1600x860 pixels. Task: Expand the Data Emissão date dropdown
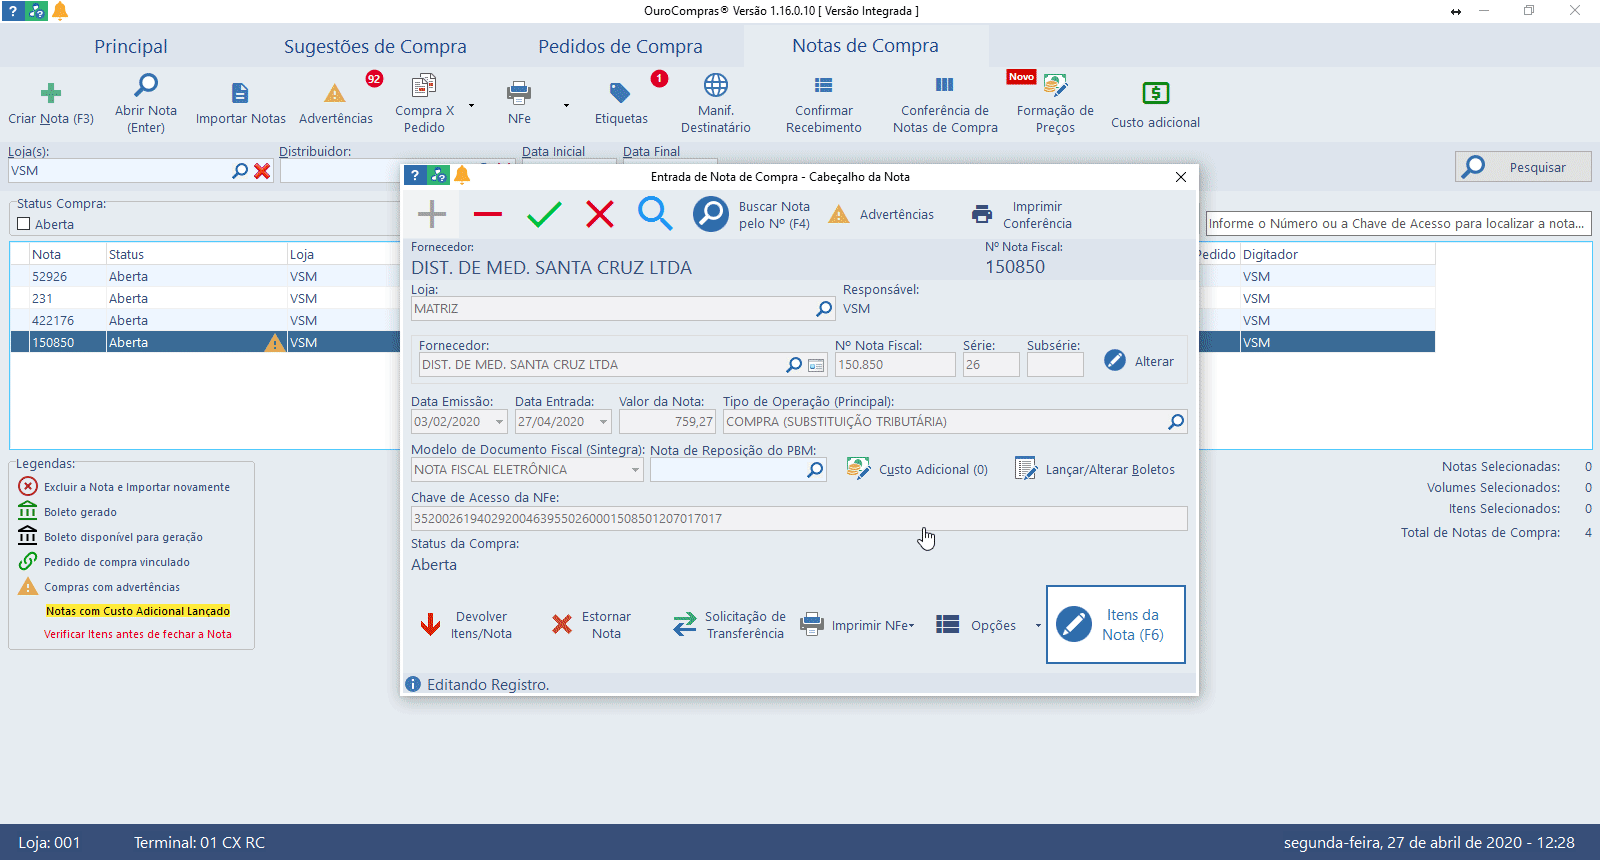click(499, 422)
